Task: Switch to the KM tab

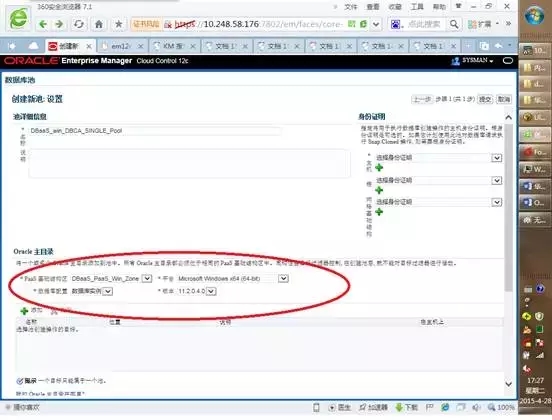Action: [173, 46]
